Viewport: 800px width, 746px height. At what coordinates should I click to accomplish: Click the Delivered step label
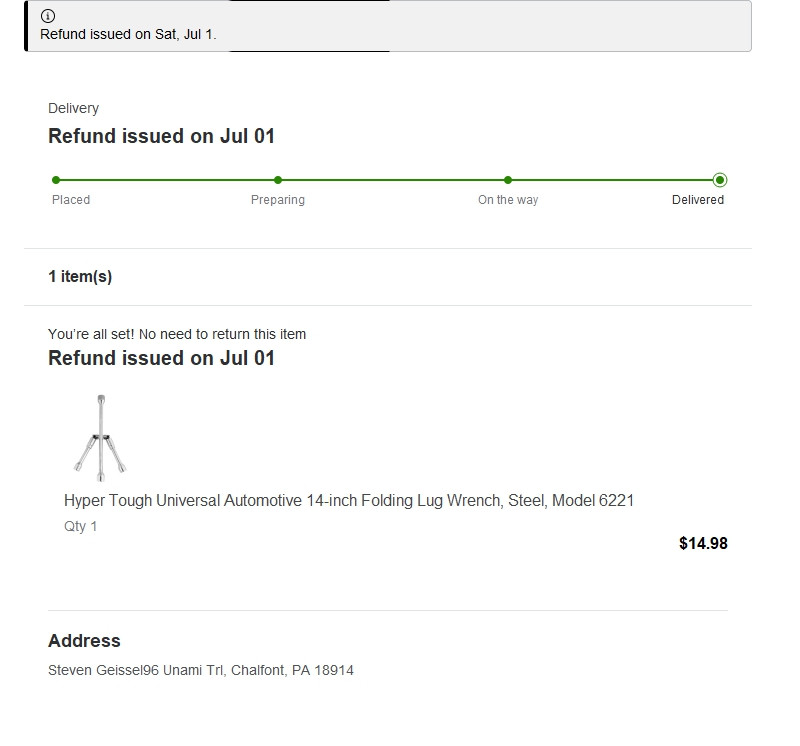(698, 200)
